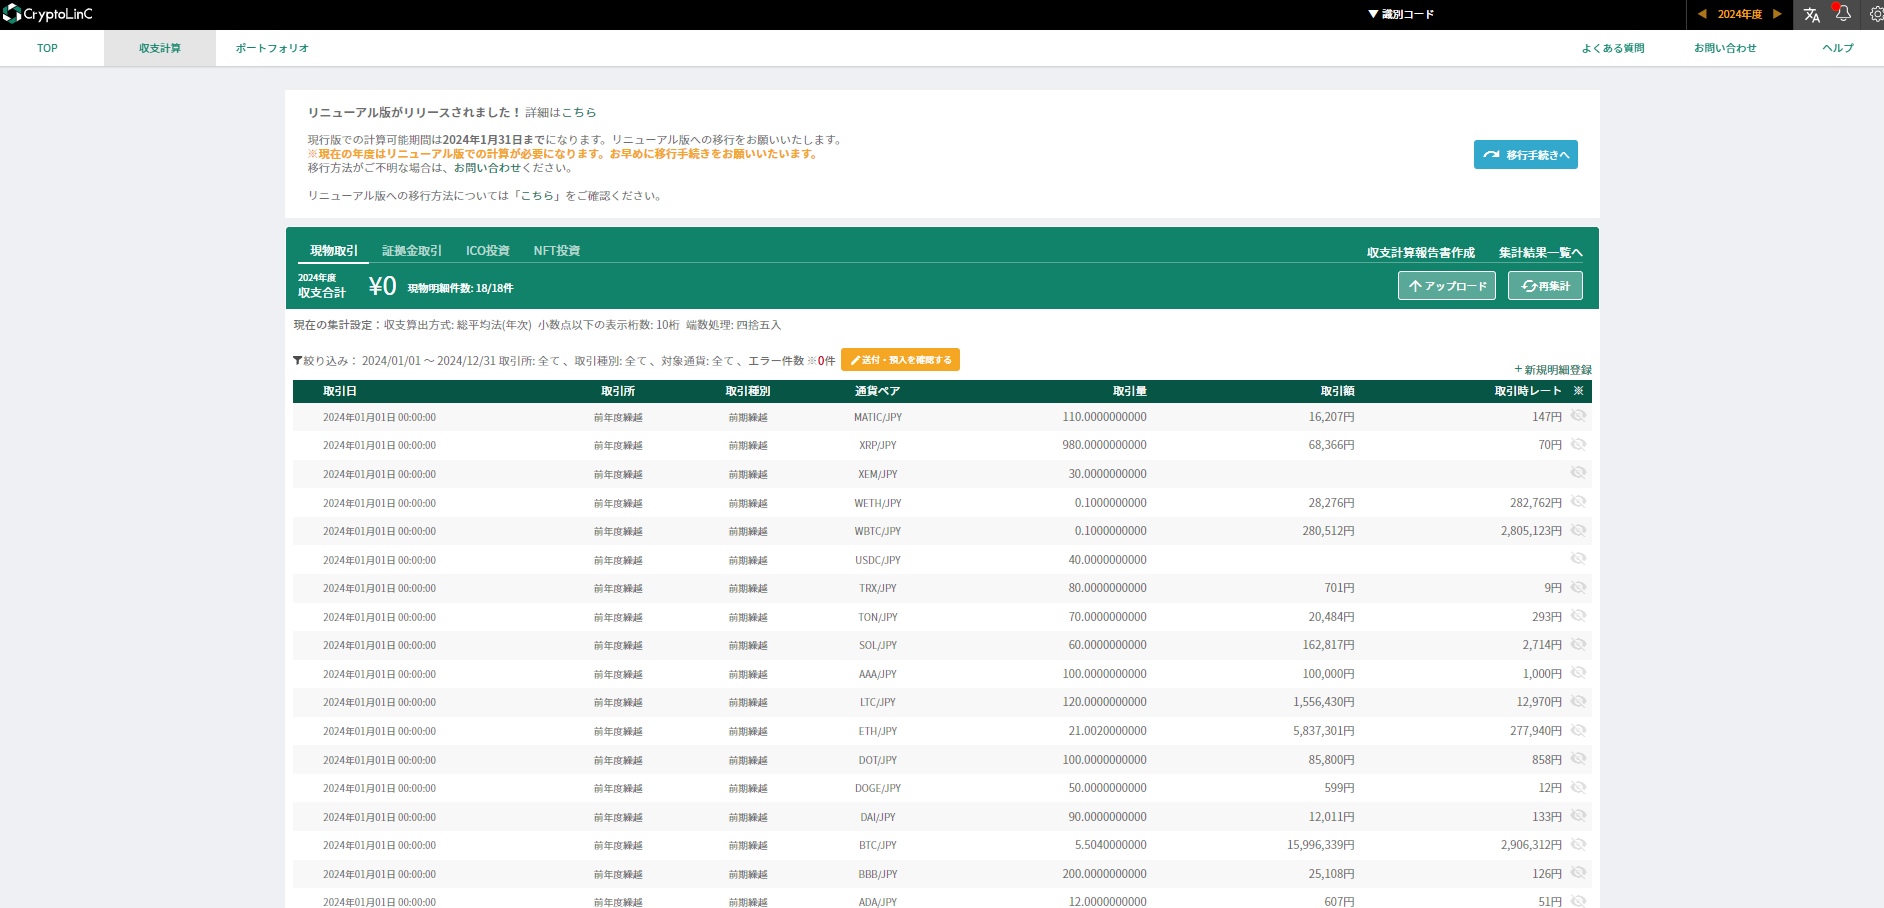This screenshot has width=1884, height=908.
Task: Toggle visibility of TRX/JPY row
Action: 1578,588
